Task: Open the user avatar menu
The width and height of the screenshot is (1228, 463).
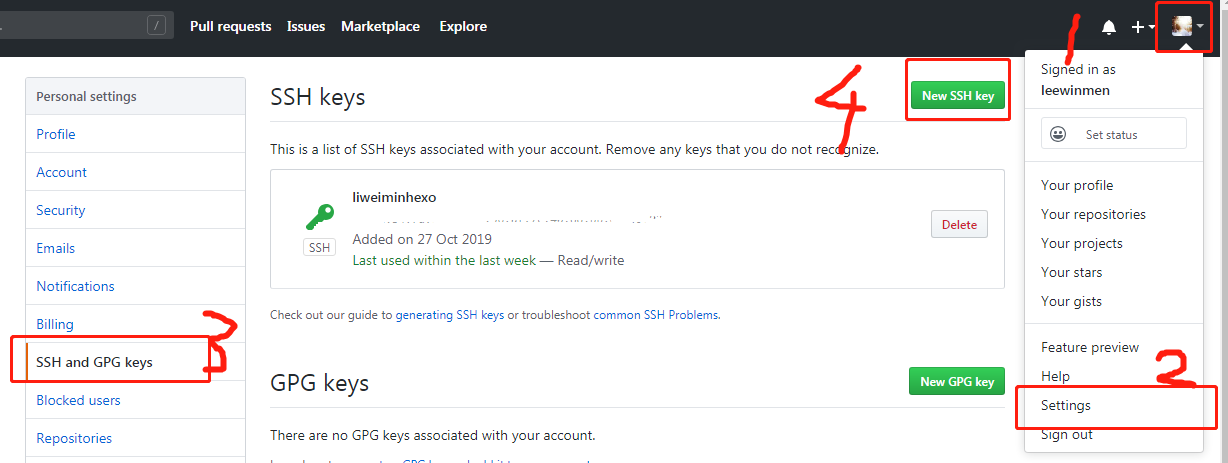Action: [1187, 27]
